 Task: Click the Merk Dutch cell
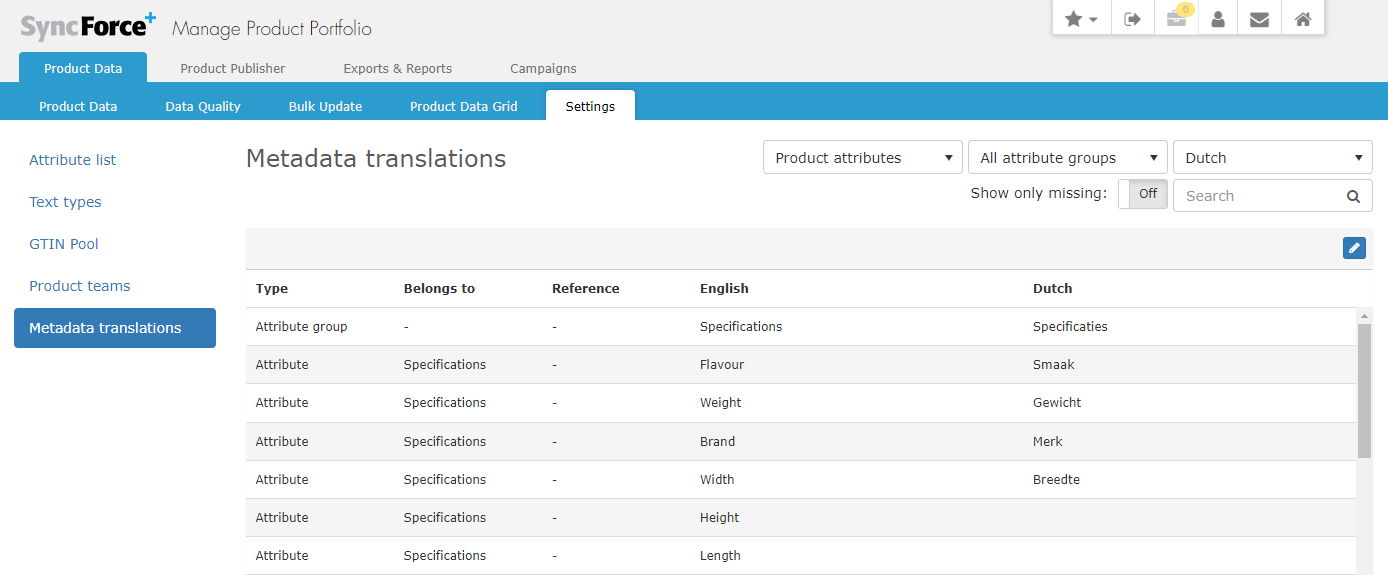[x=1048, y=441]
